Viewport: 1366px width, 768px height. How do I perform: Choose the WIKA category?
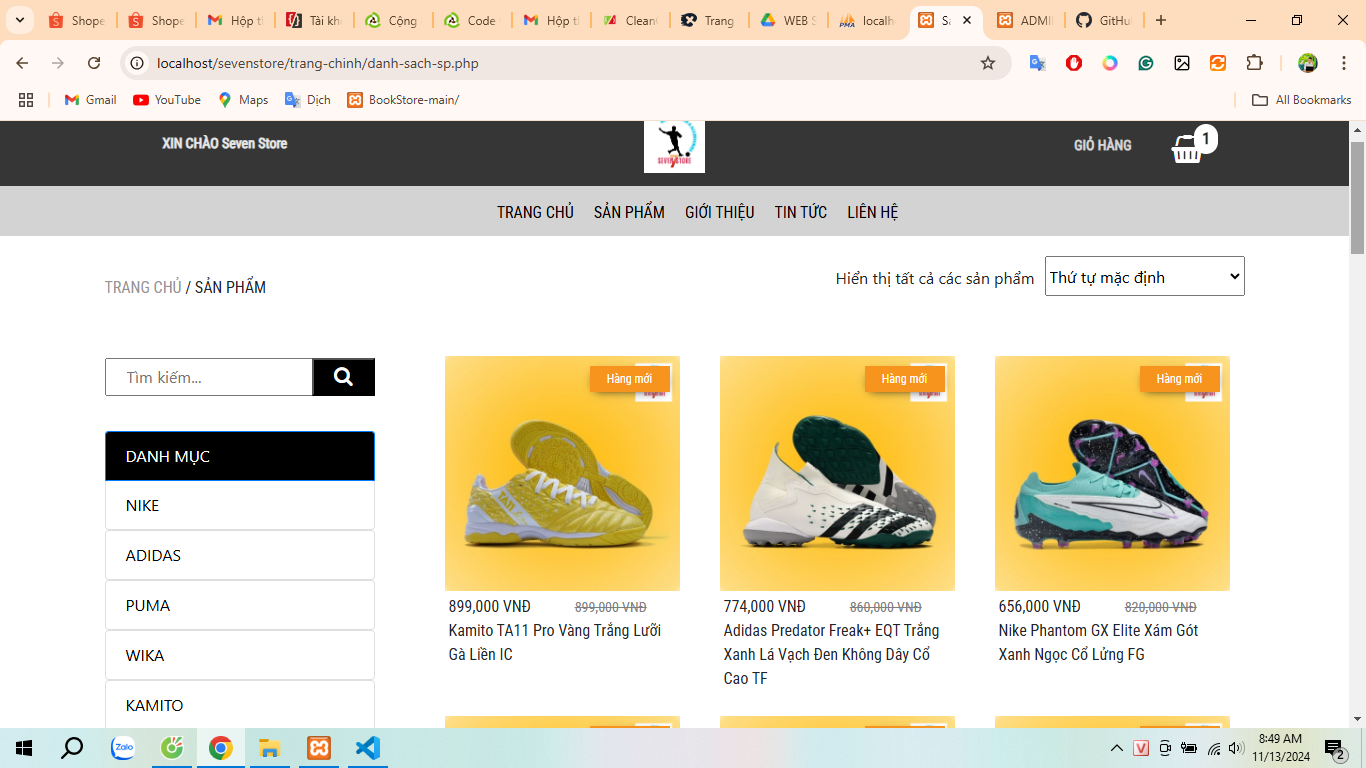pyautogui.click(x=240, y=655)
